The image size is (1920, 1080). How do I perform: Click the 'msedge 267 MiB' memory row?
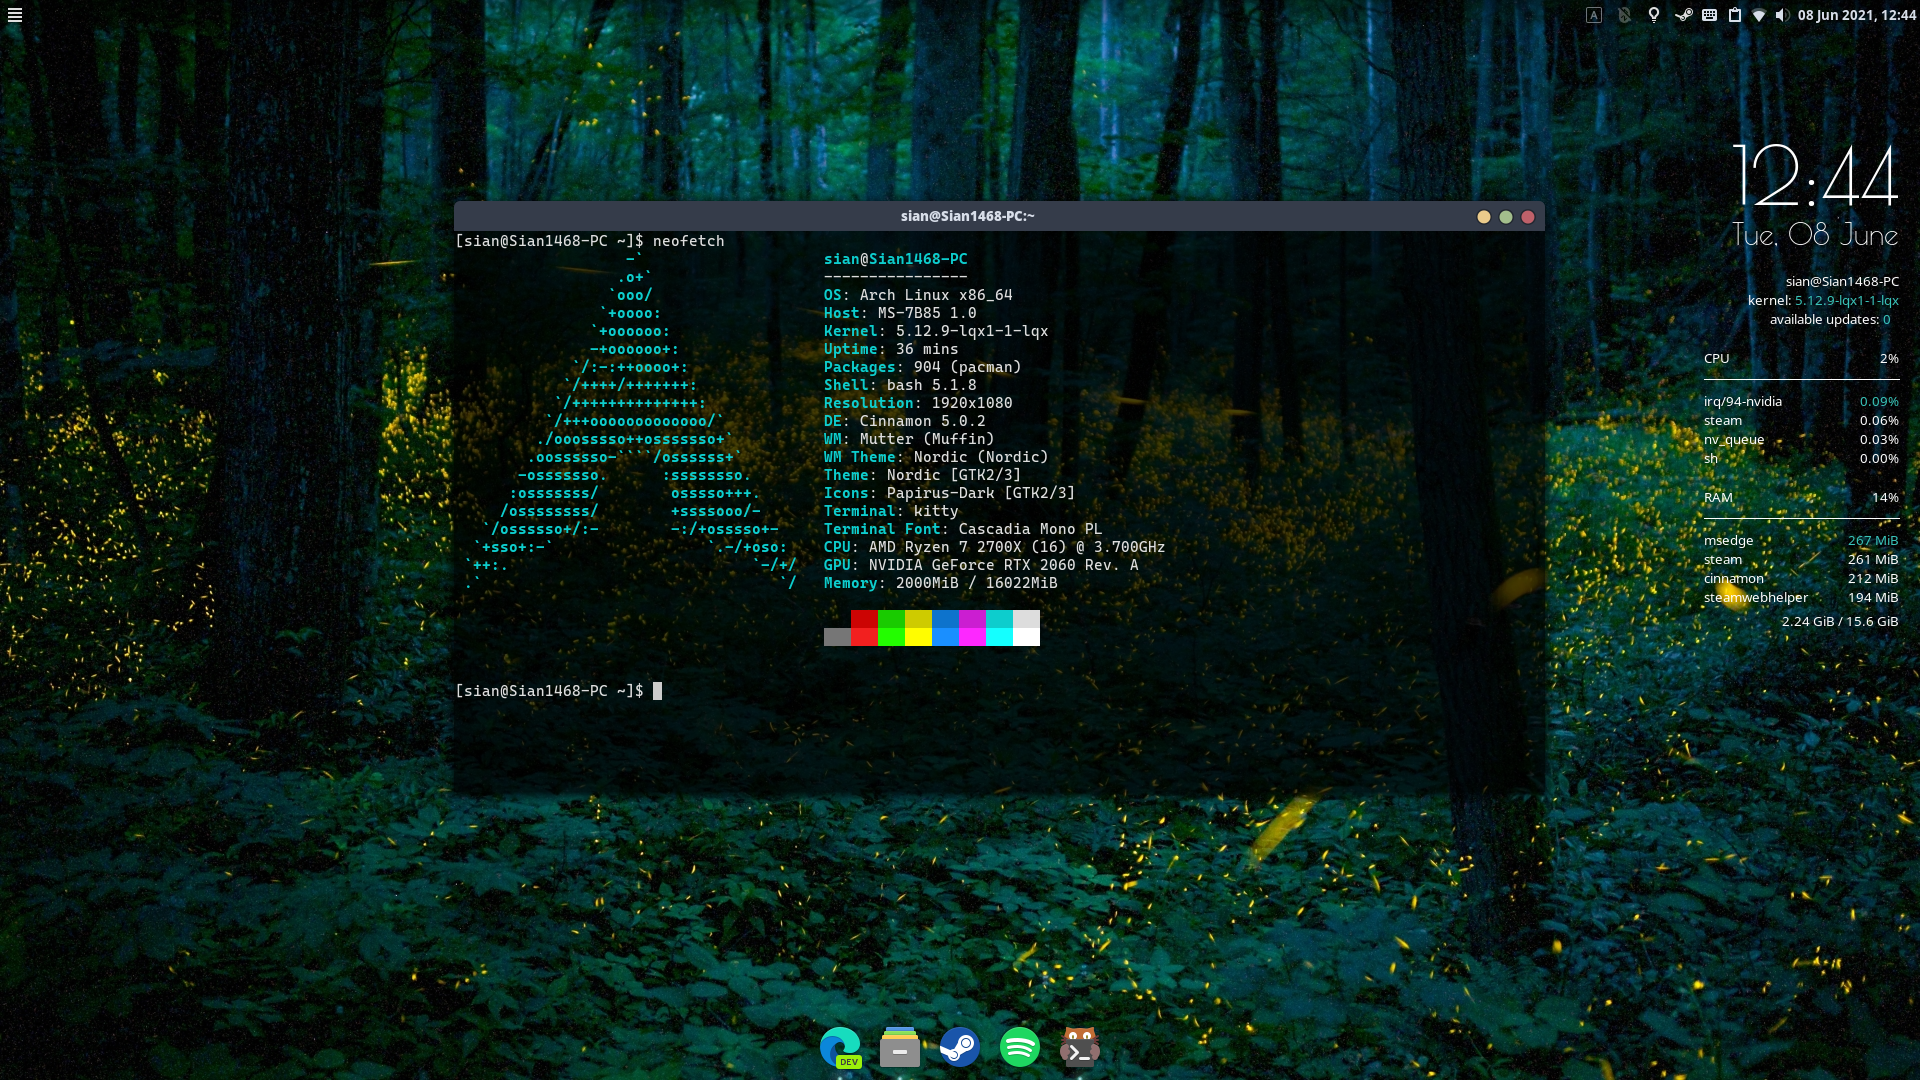pos(1801,541)
